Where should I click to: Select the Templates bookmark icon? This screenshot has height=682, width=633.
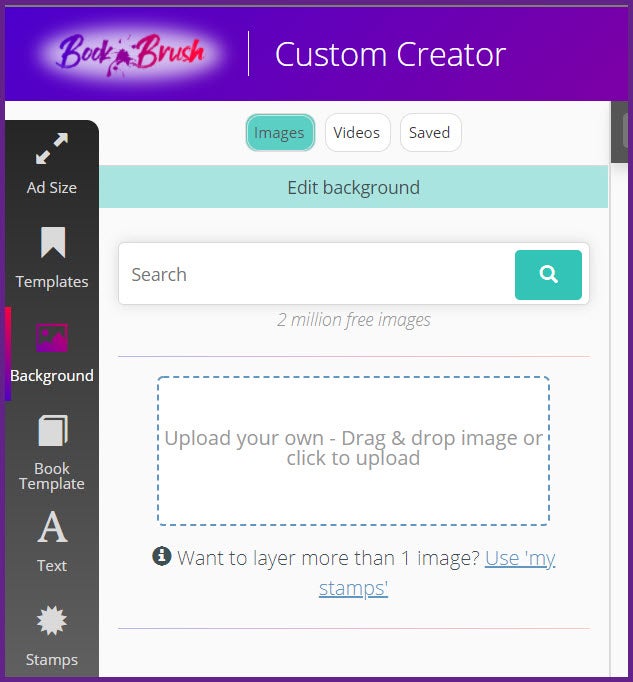click(52, 243)
